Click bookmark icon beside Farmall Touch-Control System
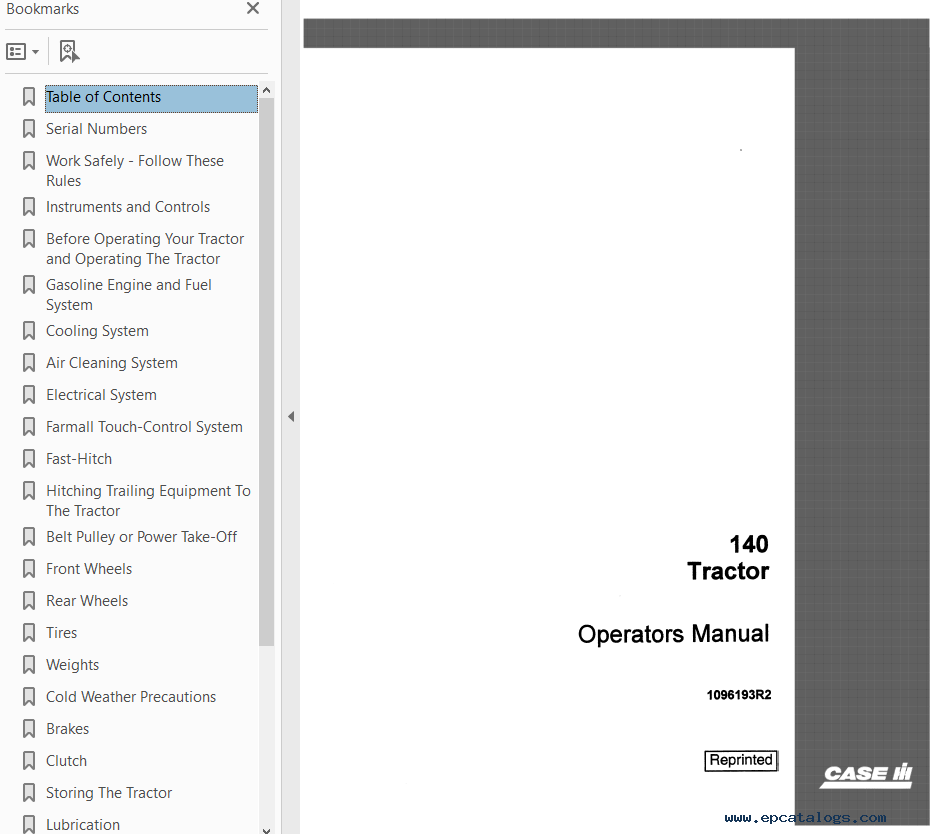 point(29,427)
